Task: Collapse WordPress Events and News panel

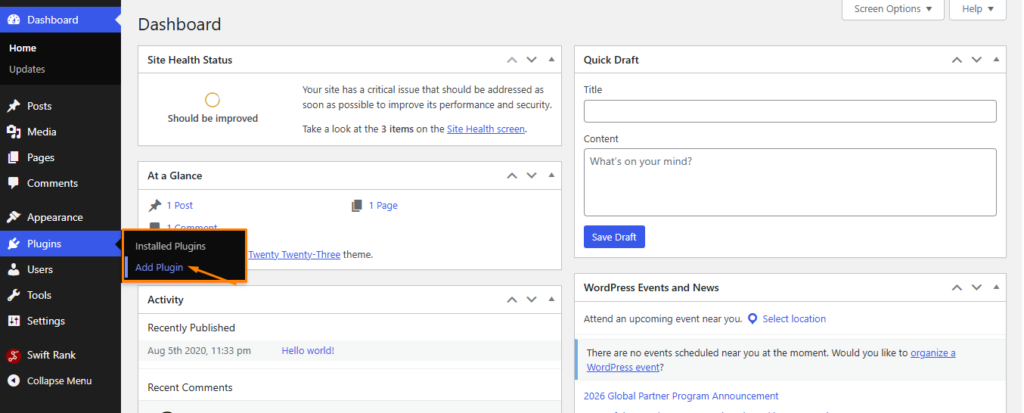Action: [x=996, y=288]
